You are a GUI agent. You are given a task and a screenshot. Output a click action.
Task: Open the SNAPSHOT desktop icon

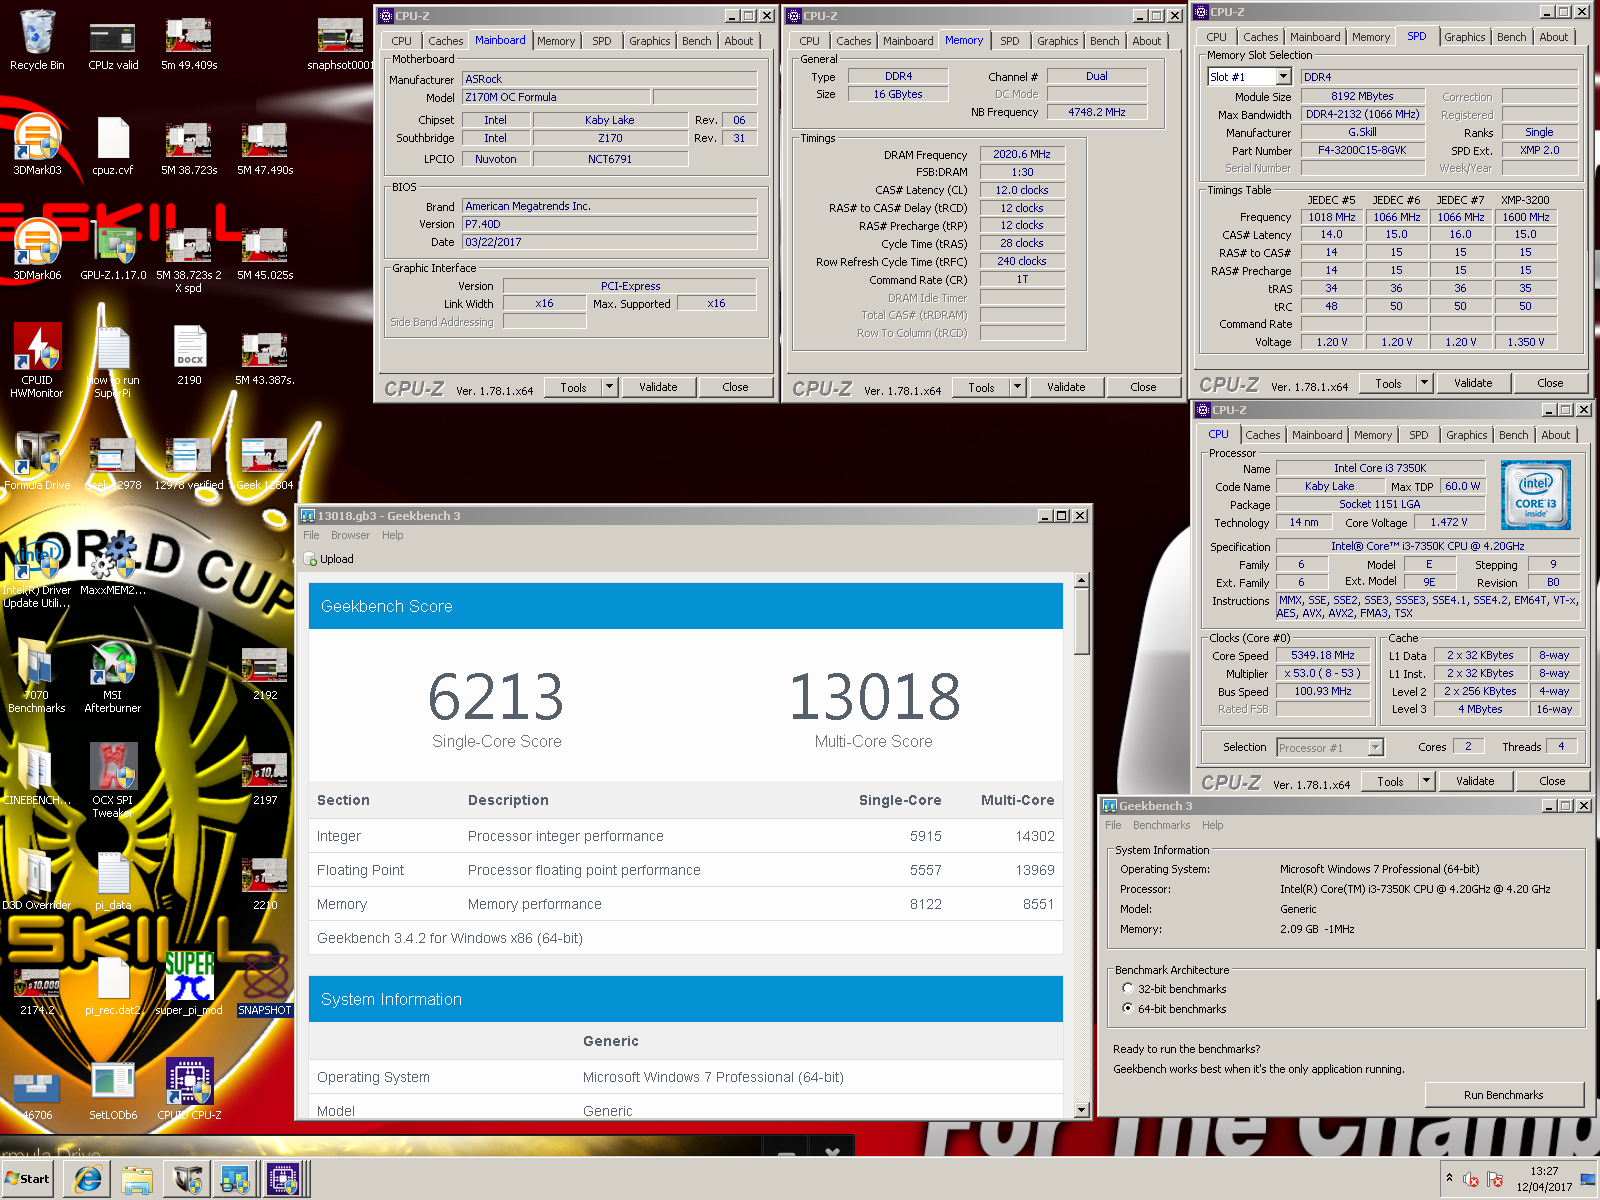pyautogui.click(x=265, y=983)
